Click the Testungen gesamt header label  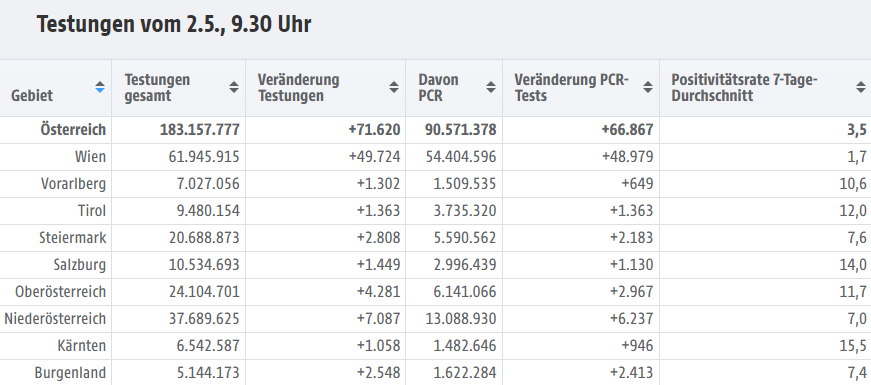coord(157,88)
